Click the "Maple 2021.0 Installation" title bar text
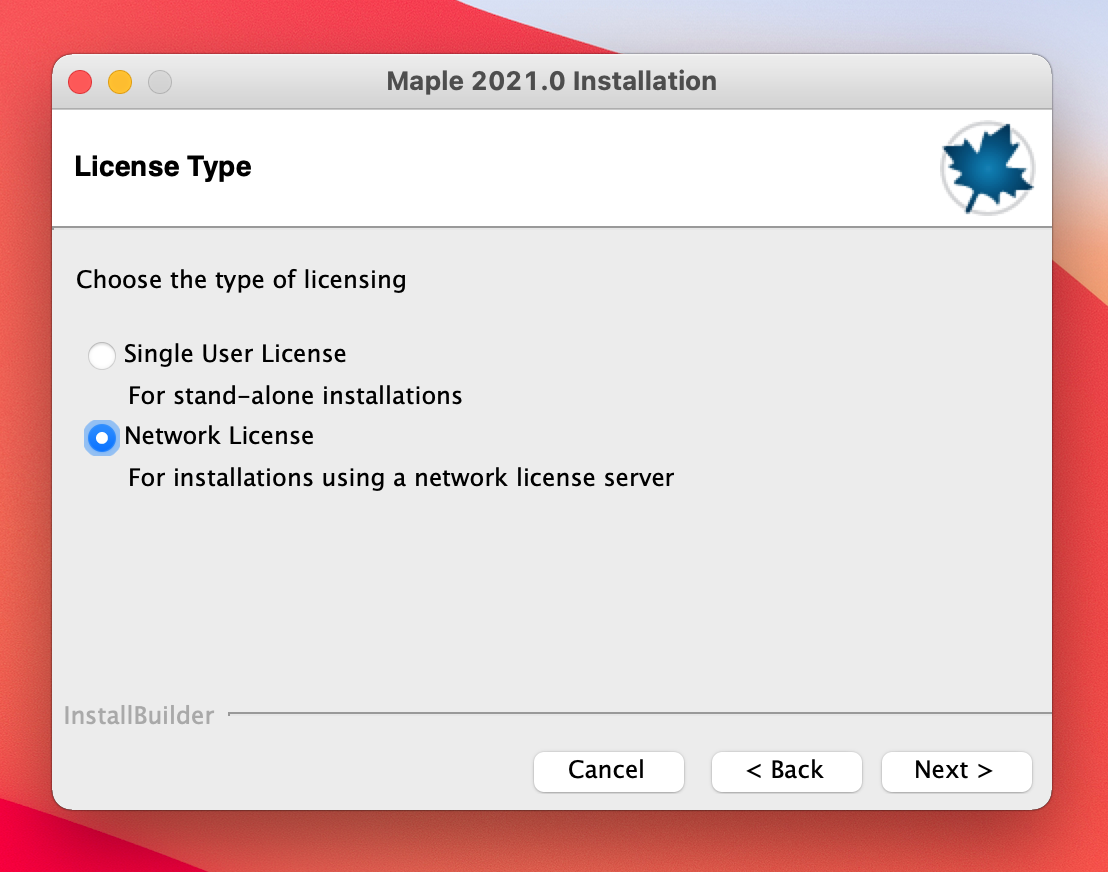 point(551,81)
